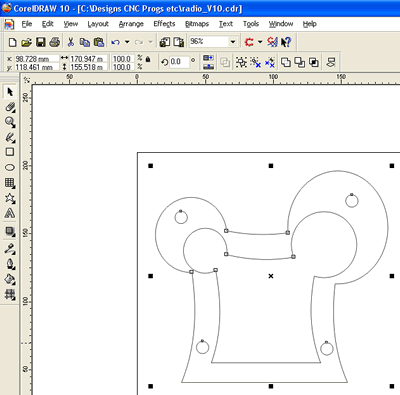Copy the selection using Copy icon

85,42
